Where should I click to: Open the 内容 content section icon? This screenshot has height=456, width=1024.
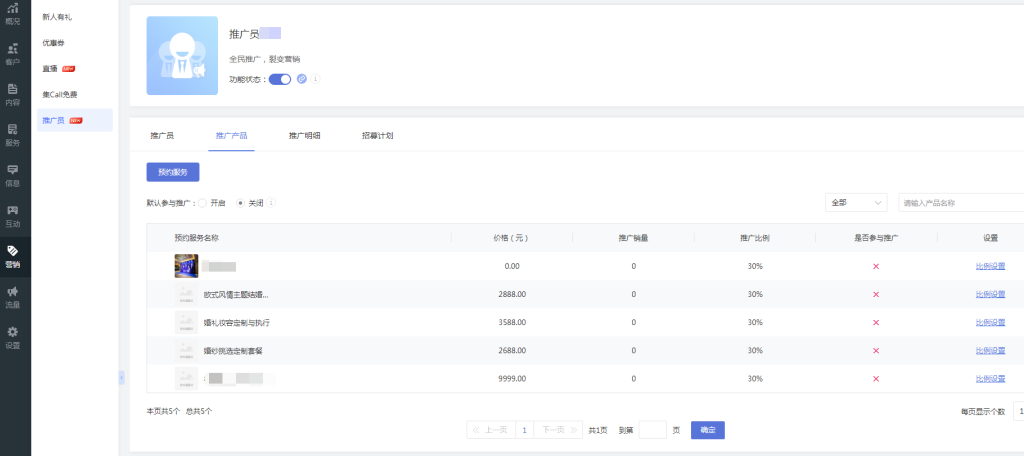point(12,94)
